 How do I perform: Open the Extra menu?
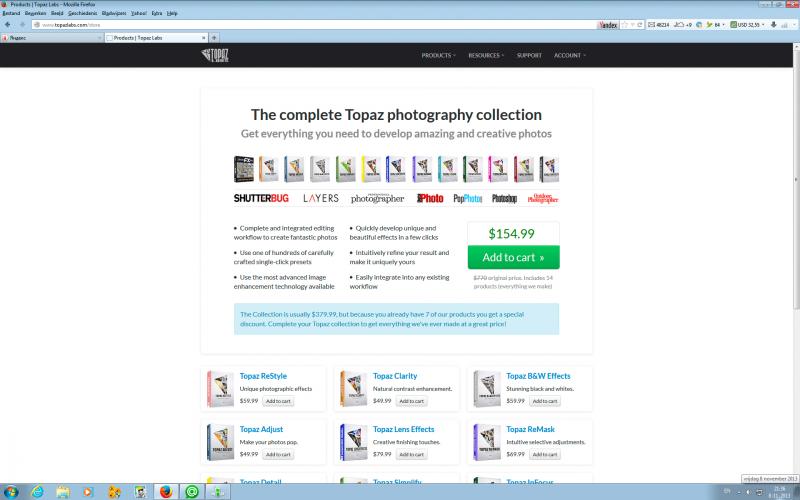coord(157,13)
